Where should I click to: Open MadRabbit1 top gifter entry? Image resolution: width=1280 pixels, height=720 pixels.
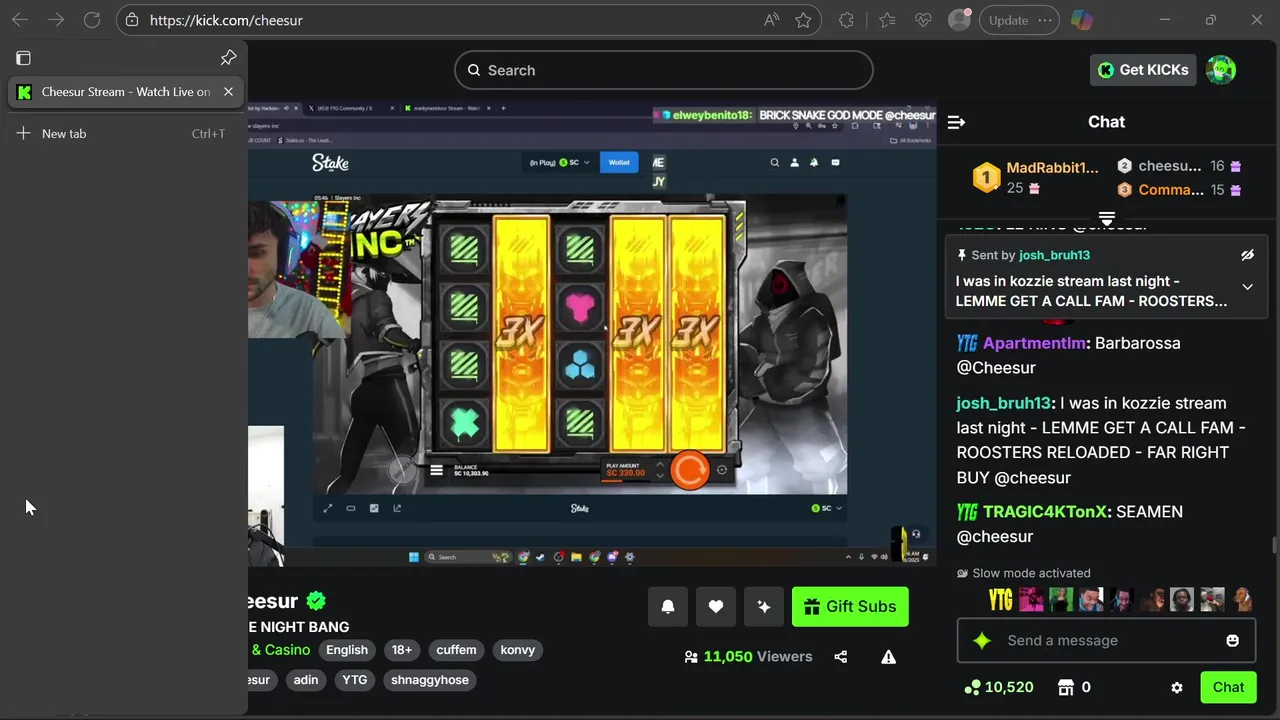pos(1036,177)
